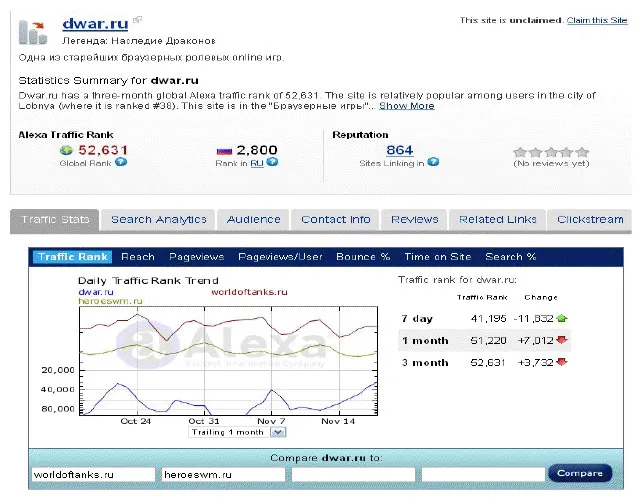The image size is (642, 502).
Task: Select the Clickstream tab
Action: point(590,220)
